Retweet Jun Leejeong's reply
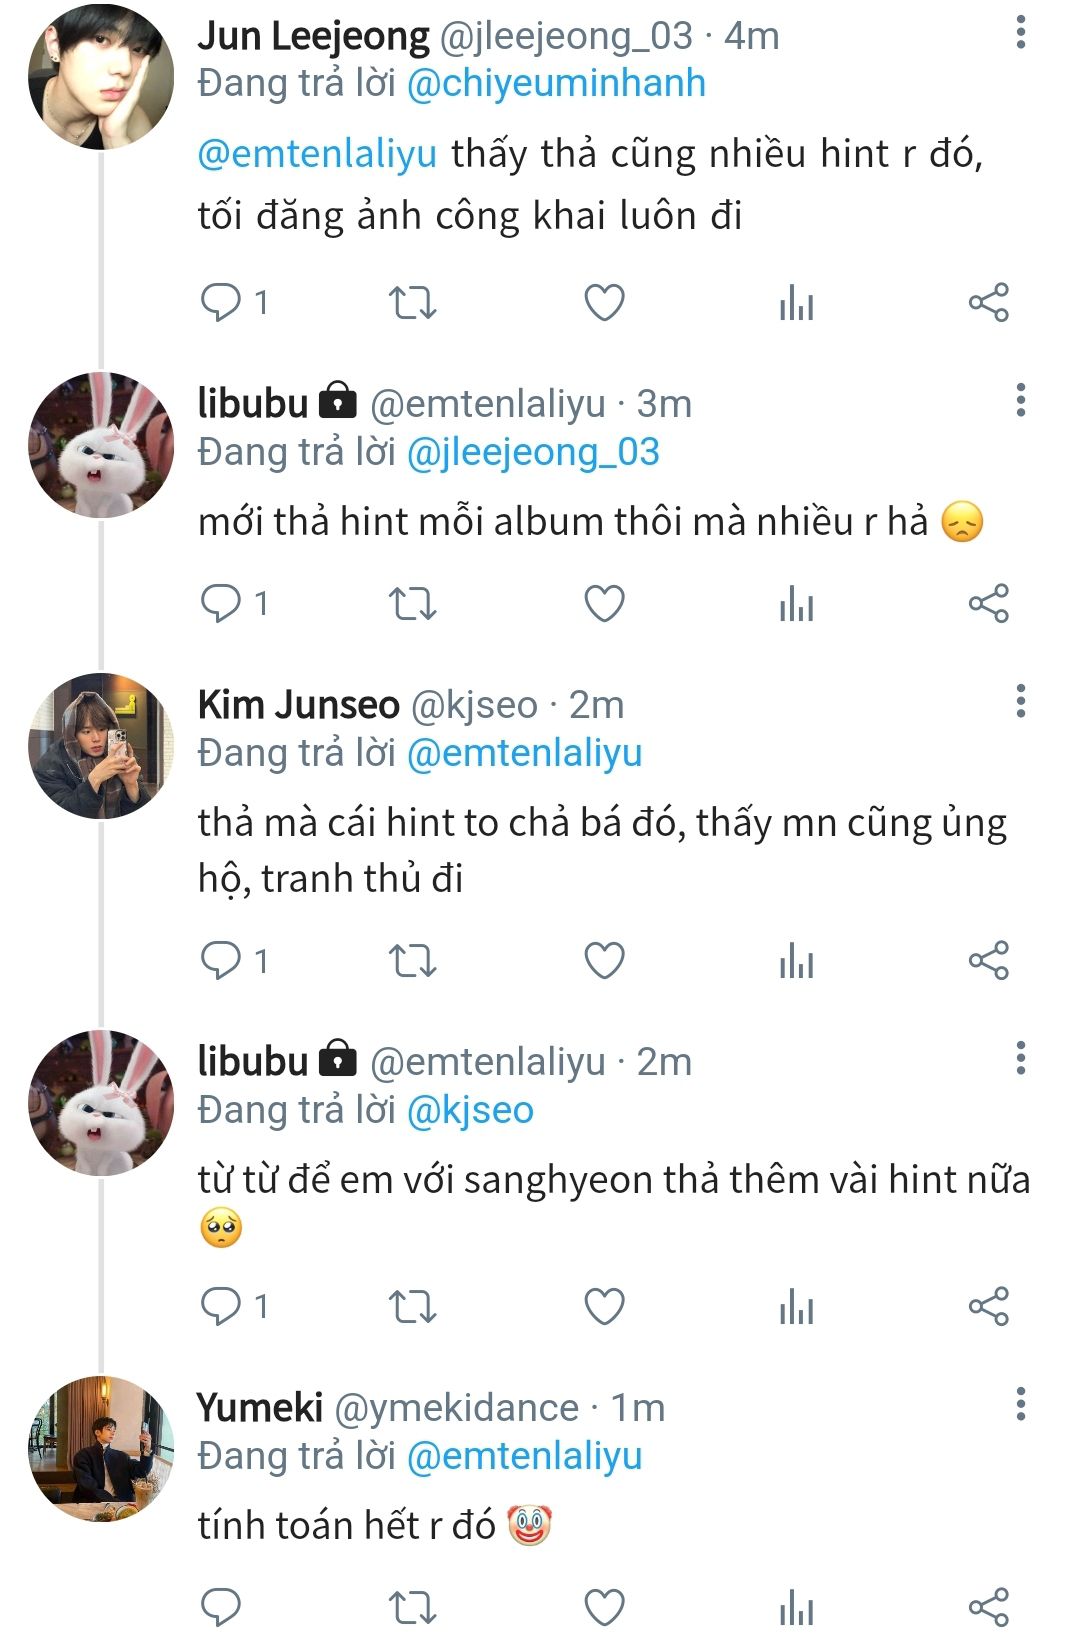1080x1641 pixels. [x=412, y=302]
